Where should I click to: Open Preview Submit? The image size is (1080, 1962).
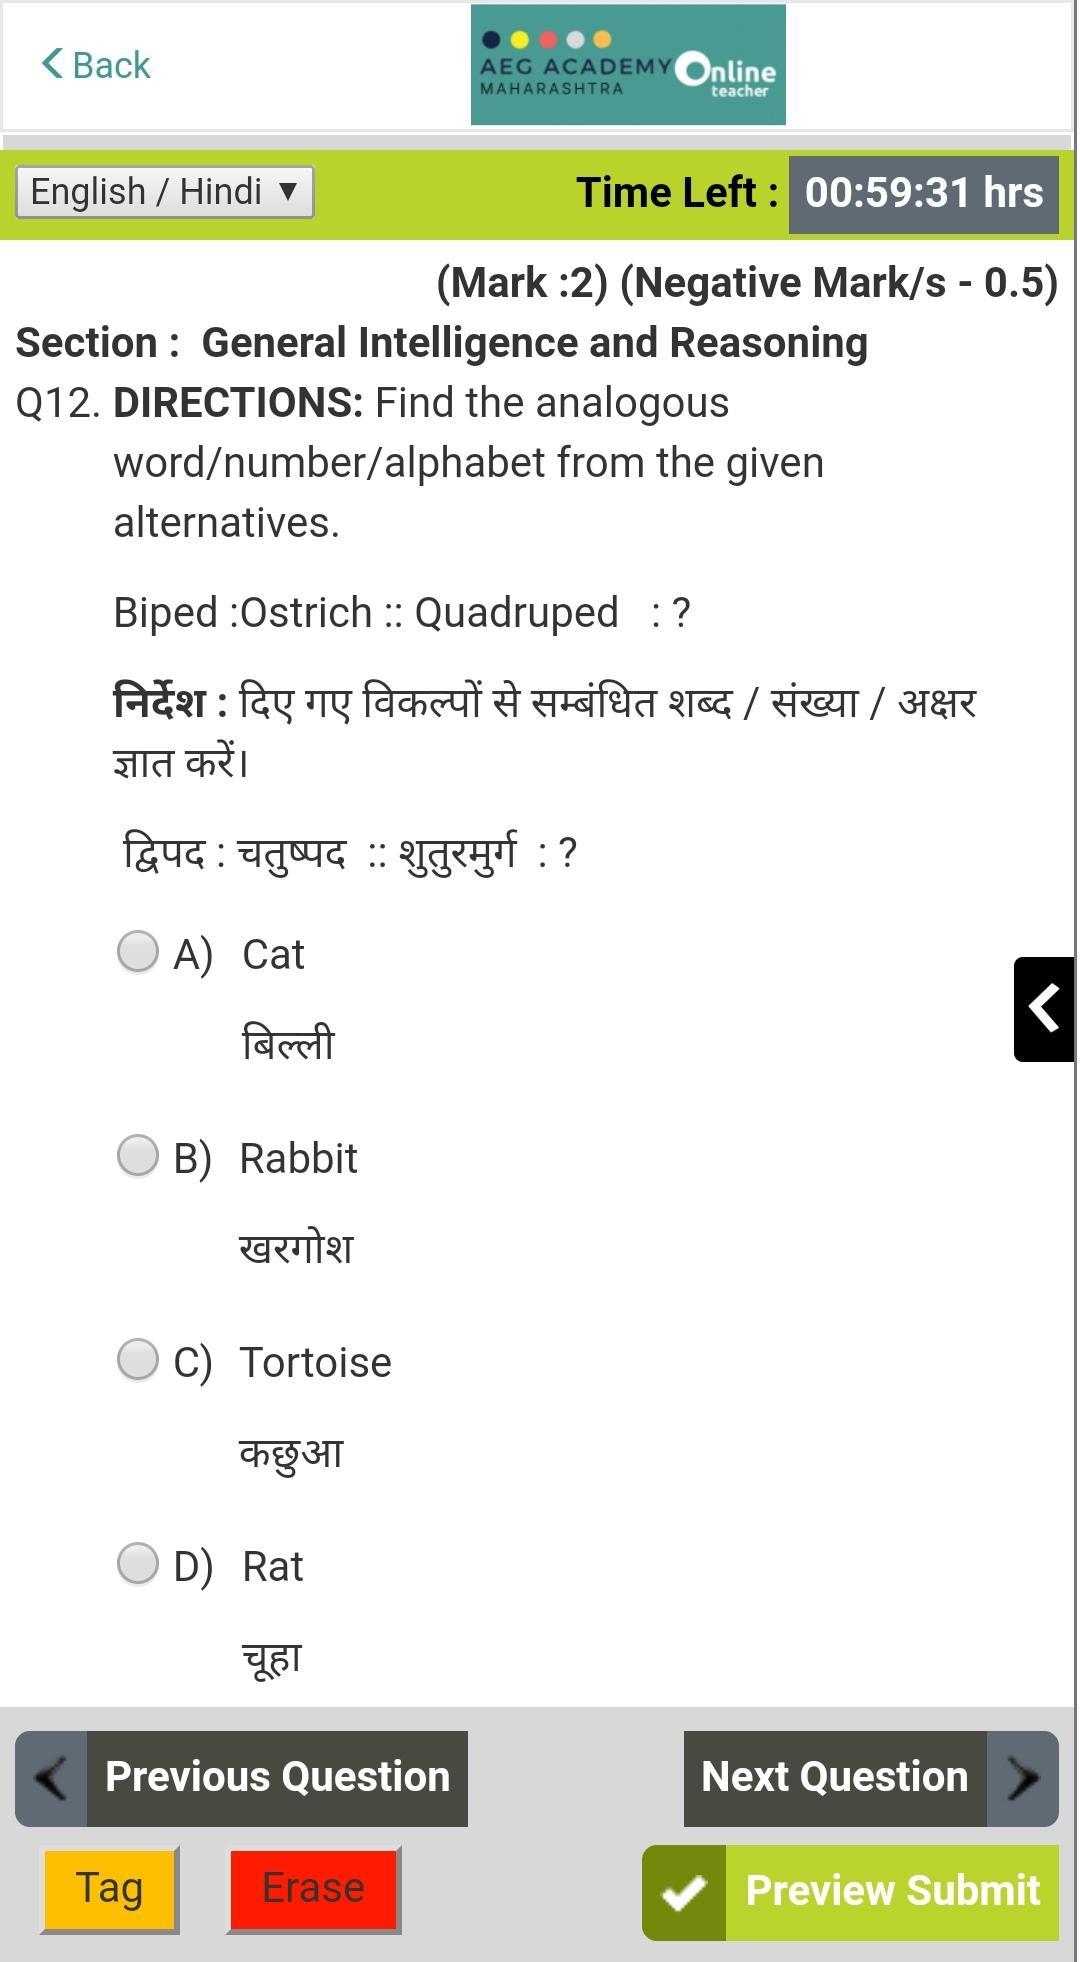pyautogui.click(x=851, y=1893)
